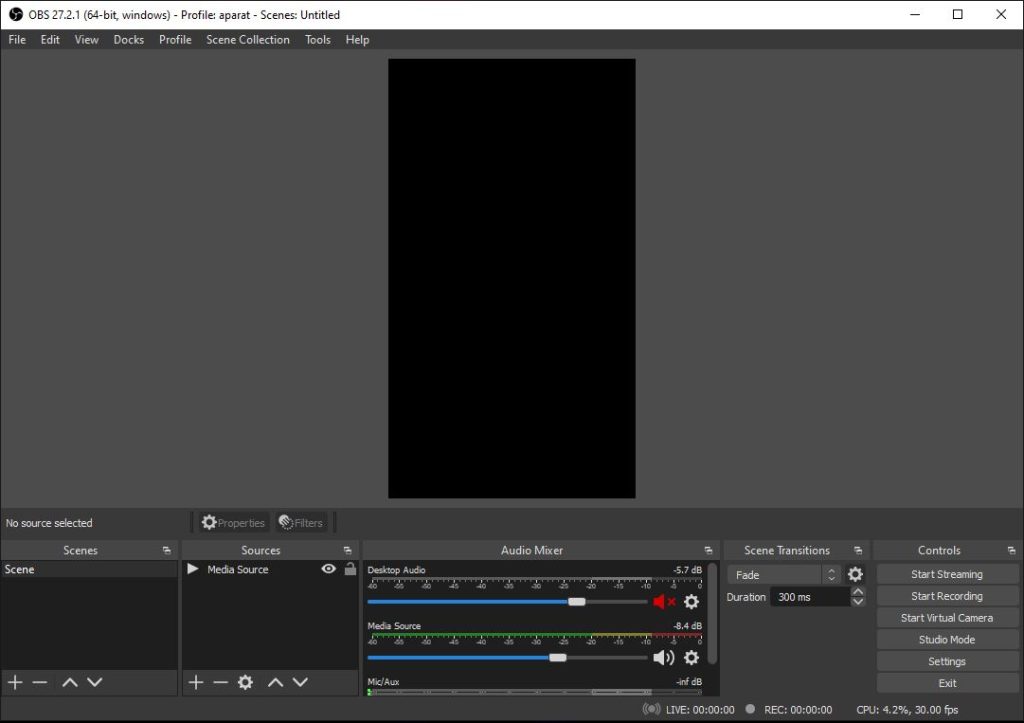Unmute Desktop Audio speaker icon

point(664,602)
